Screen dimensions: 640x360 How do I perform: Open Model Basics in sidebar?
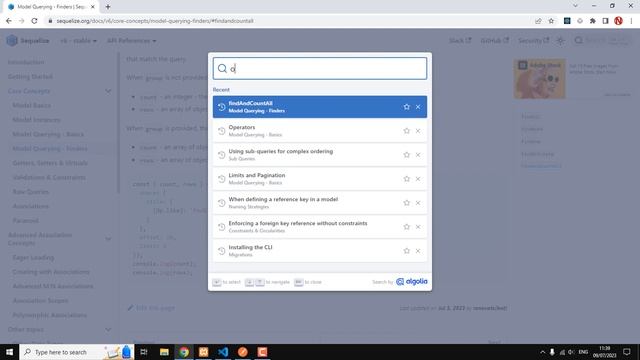click(31, 105)
